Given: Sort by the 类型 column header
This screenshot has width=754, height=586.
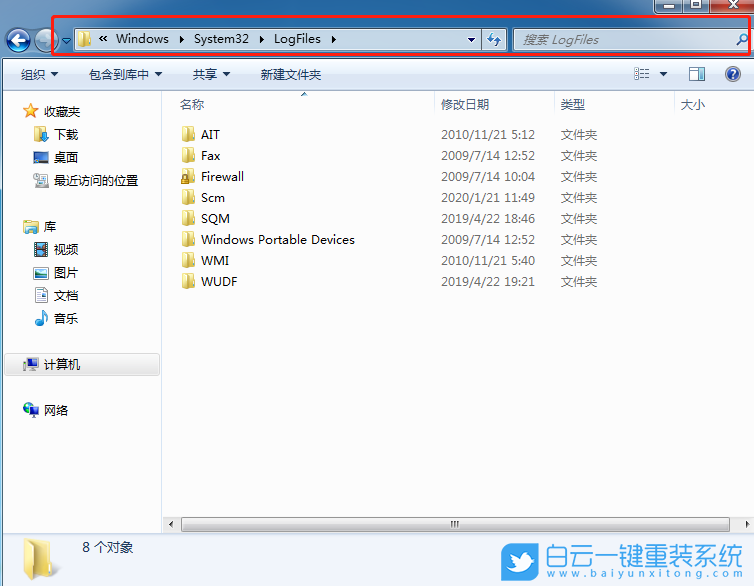Looking at the screenshot, I should [572, 104].
